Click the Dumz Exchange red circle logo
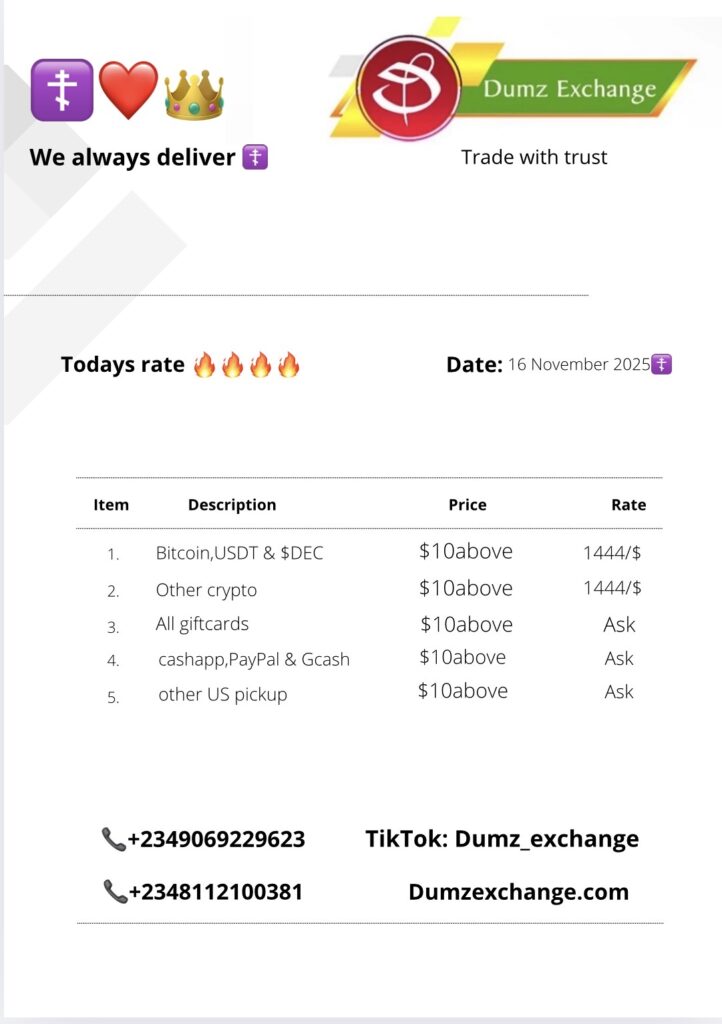Screen dimensions: 722x1024 [408, 88]
